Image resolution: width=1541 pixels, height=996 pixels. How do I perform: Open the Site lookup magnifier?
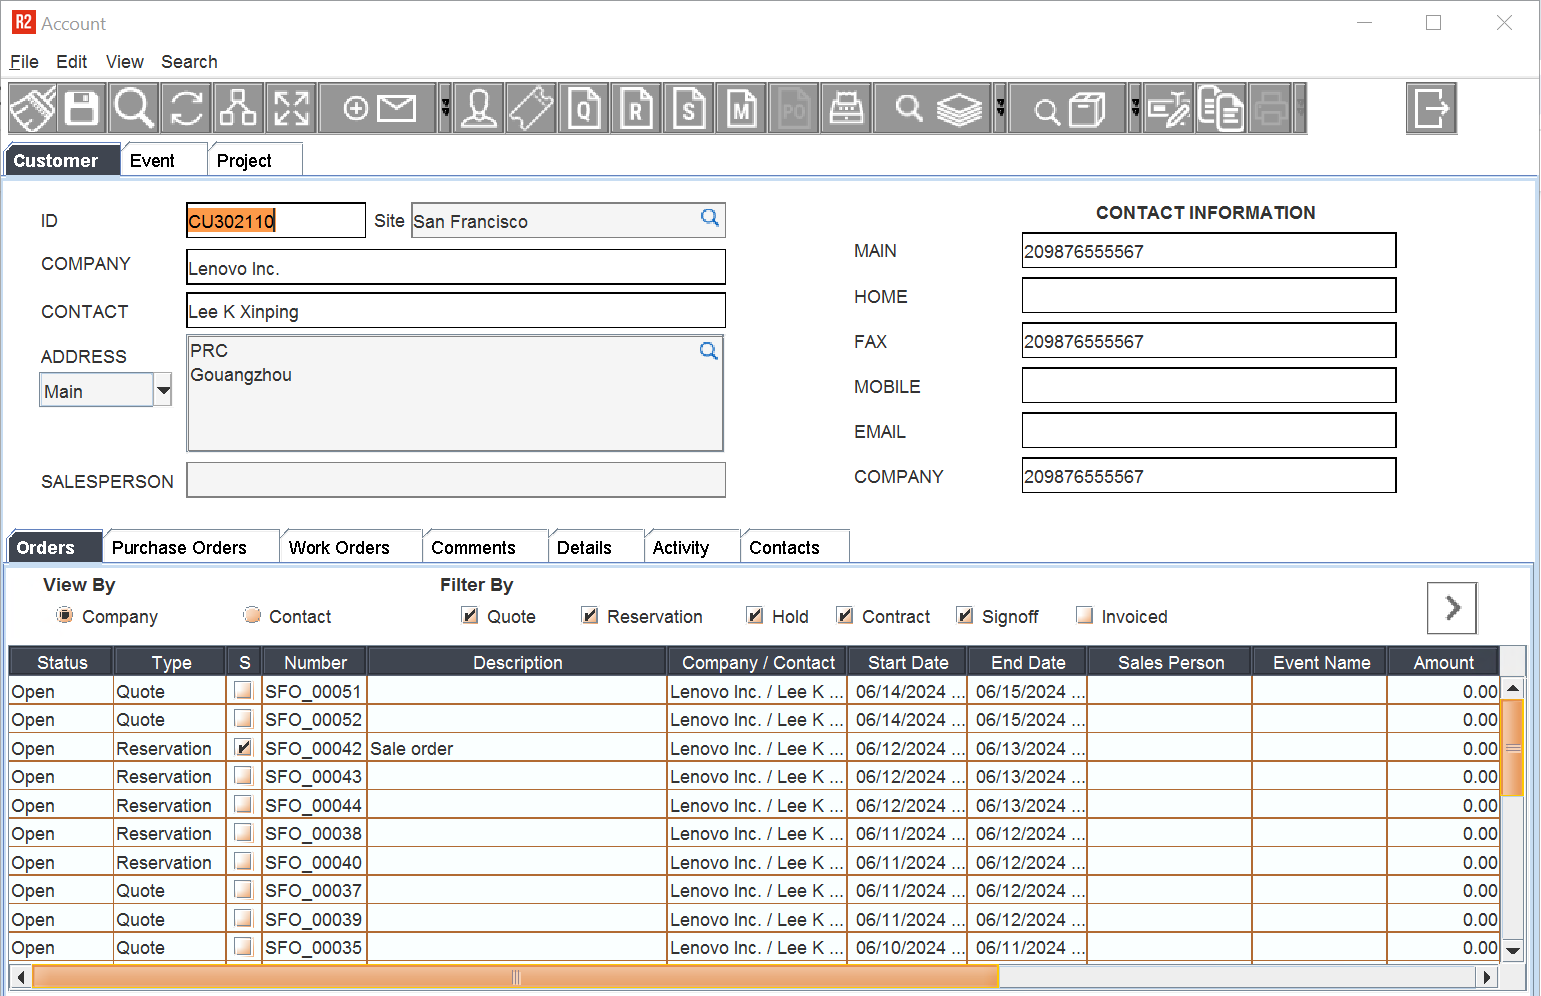(x=709, y=218)
